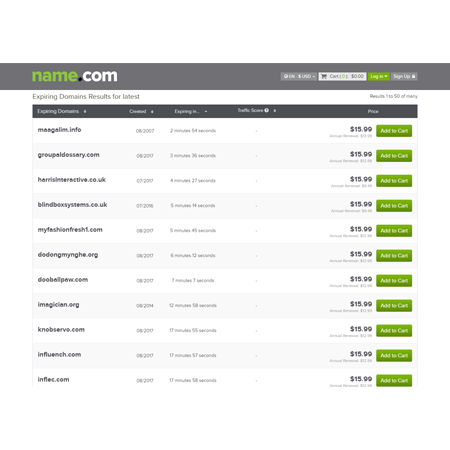Screen dimensions: 450x450
Task: Toggle the Expiring in sort order arrow
Action: (206, 111)
